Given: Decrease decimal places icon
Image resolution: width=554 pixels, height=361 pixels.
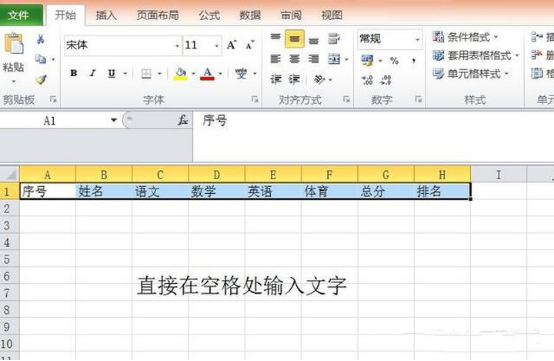Looking at the screenshot, I should 386,80.
